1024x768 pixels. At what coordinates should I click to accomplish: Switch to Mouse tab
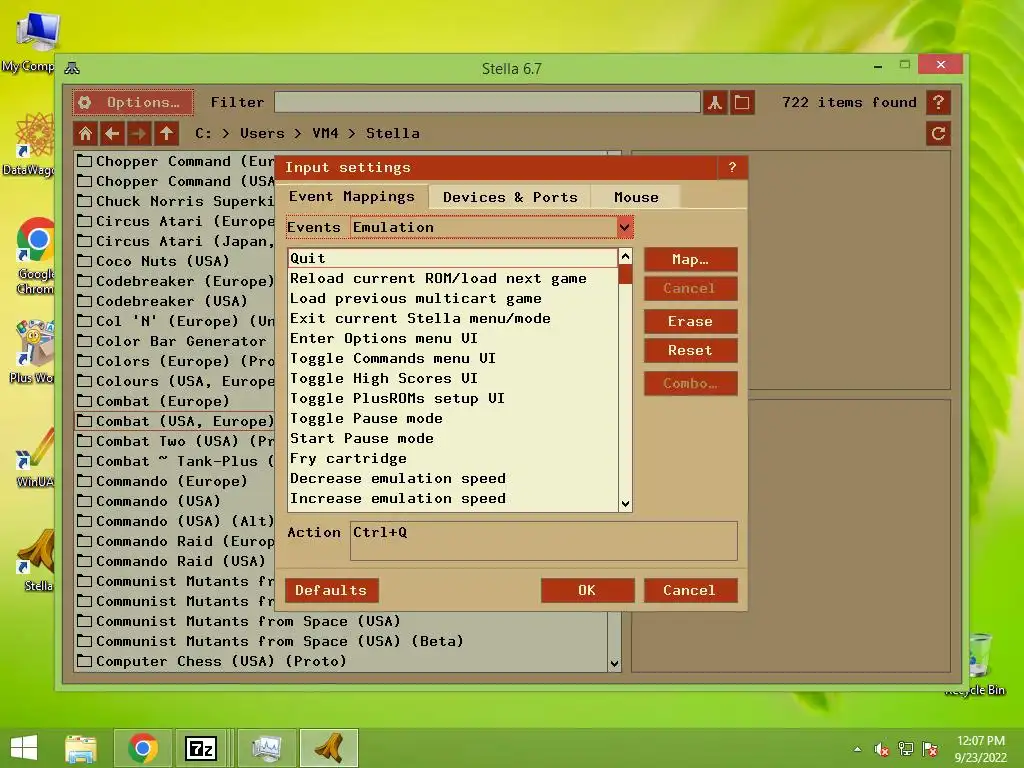tap(636, 197)
